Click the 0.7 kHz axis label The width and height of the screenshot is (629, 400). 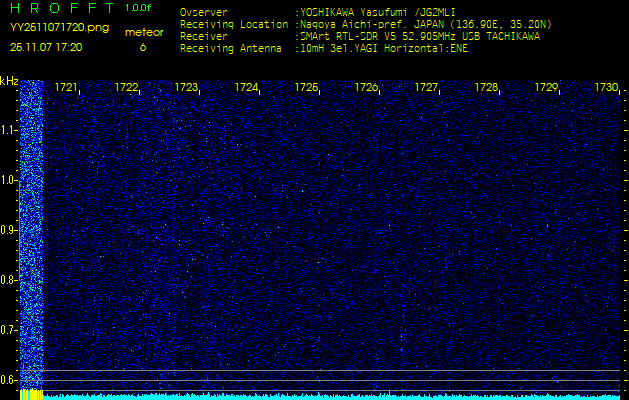pyautogui.click(x=8, y=330)
